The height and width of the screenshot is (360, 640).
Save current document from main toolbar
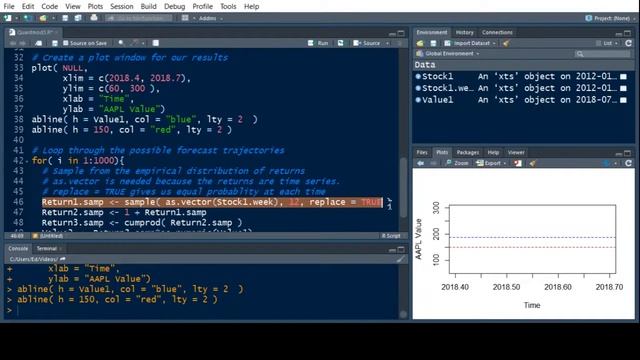pos(65,18)
